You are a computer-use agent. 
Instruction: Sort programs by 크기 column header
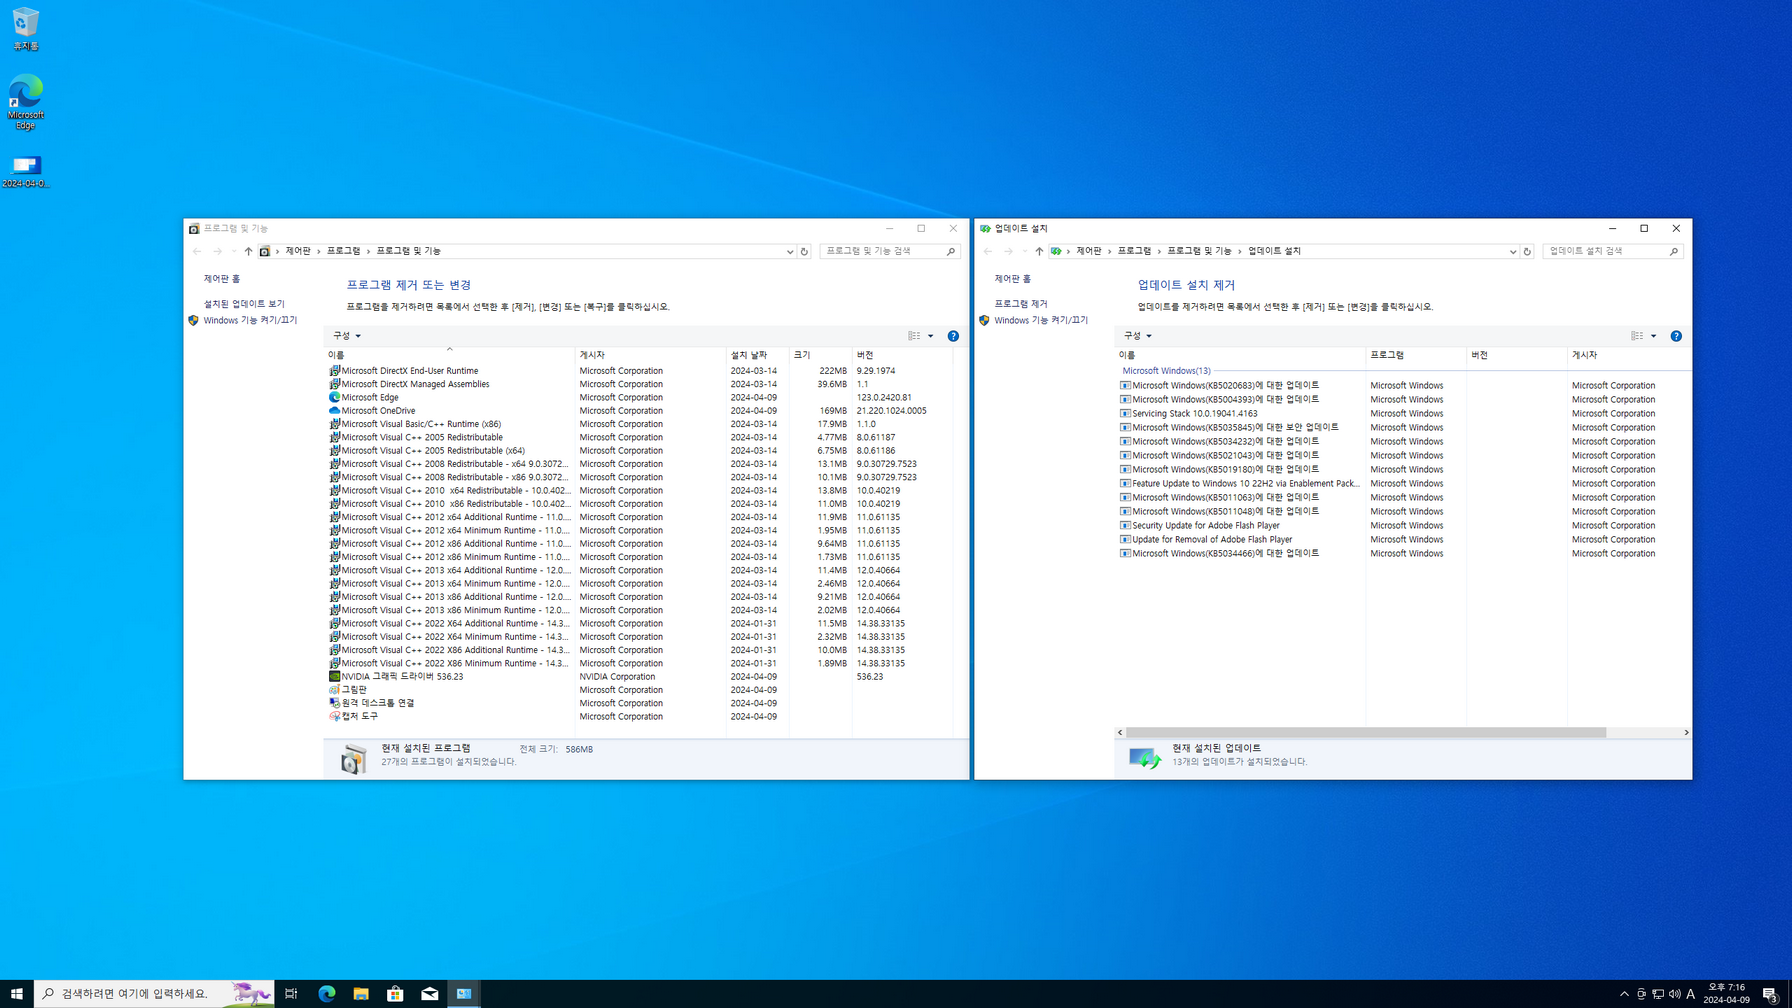(x=820, y=355)
